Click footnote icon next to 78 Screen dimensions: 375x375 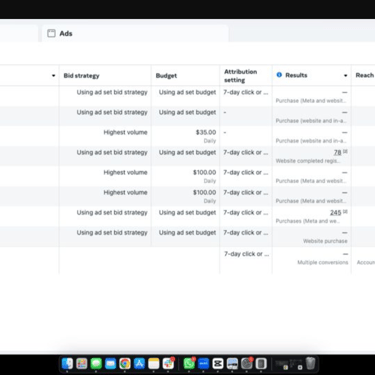[x=345, y=151]
